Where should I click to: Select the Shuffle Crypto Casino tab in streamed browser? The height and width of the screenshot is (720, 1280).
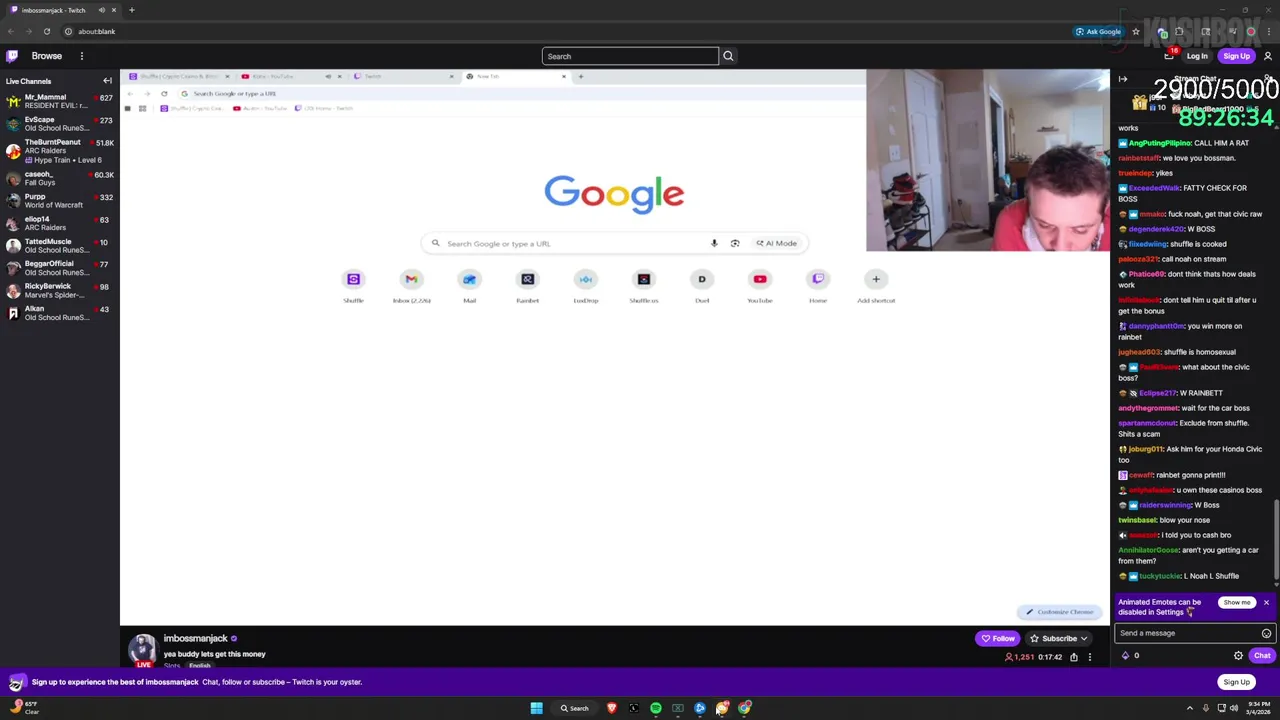[x=178, y=76]
